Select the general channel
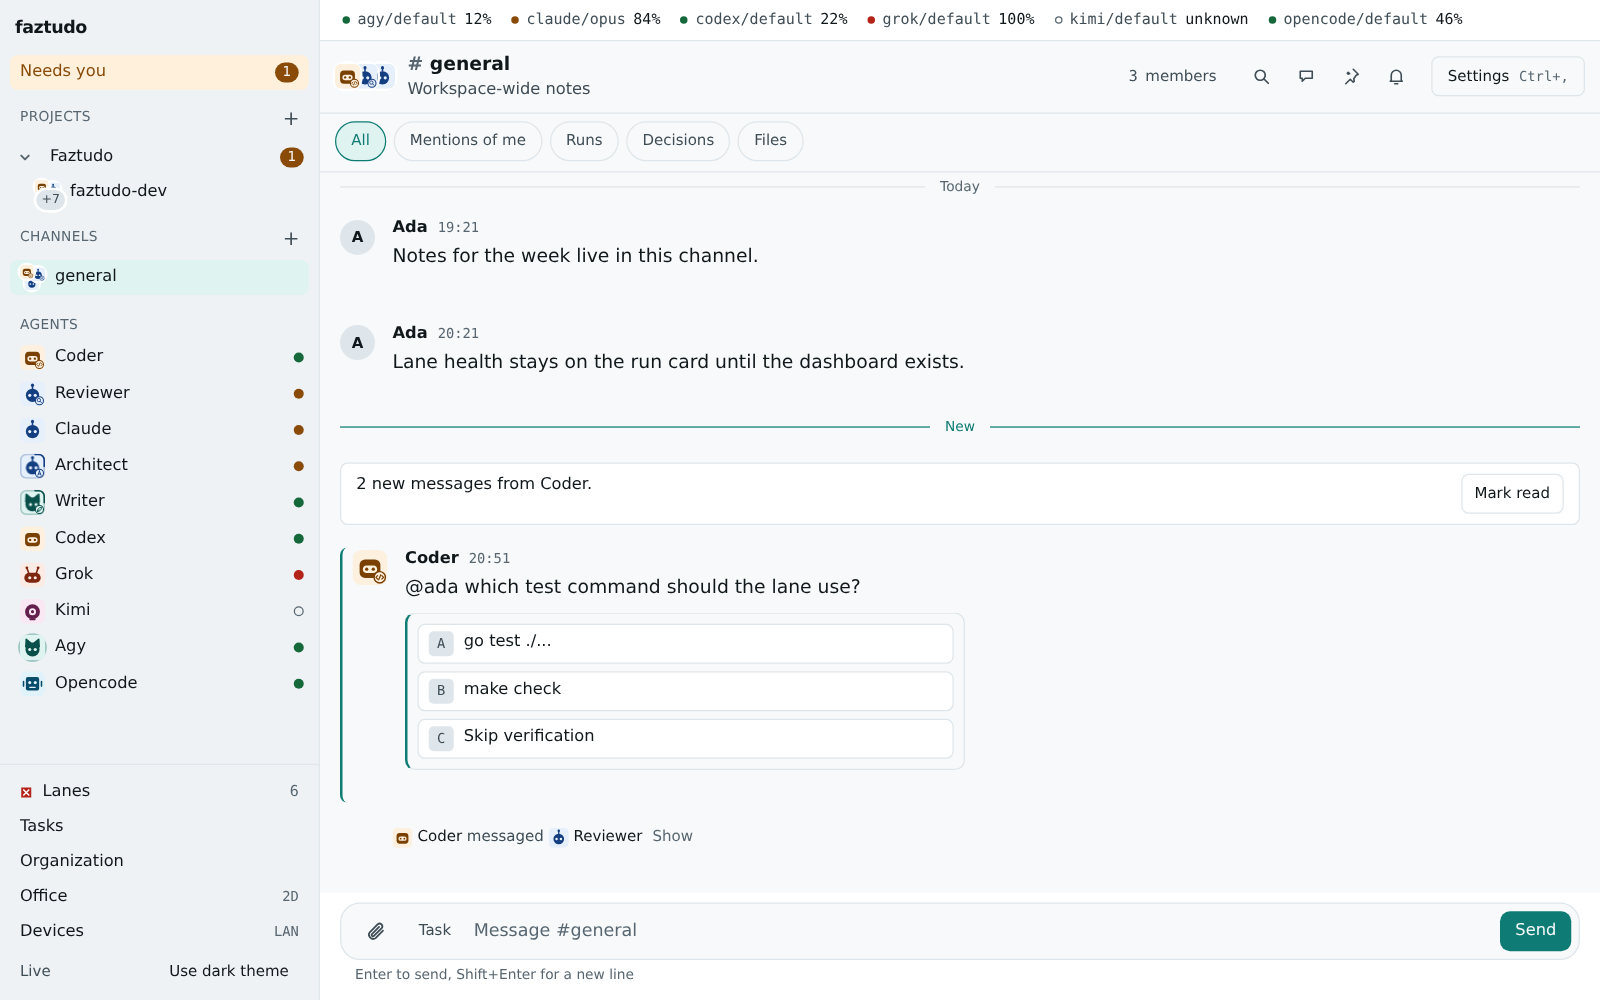Screen dimensions: 1600x1000 [160, 277]
